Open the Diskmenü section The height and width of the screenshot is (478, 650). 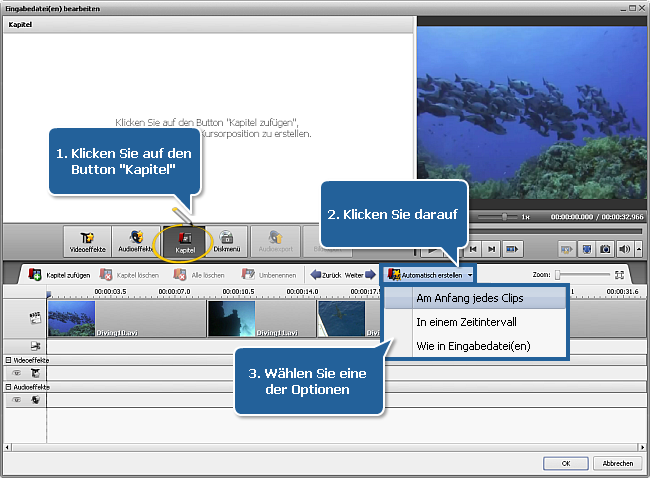[x=226, y=240]
